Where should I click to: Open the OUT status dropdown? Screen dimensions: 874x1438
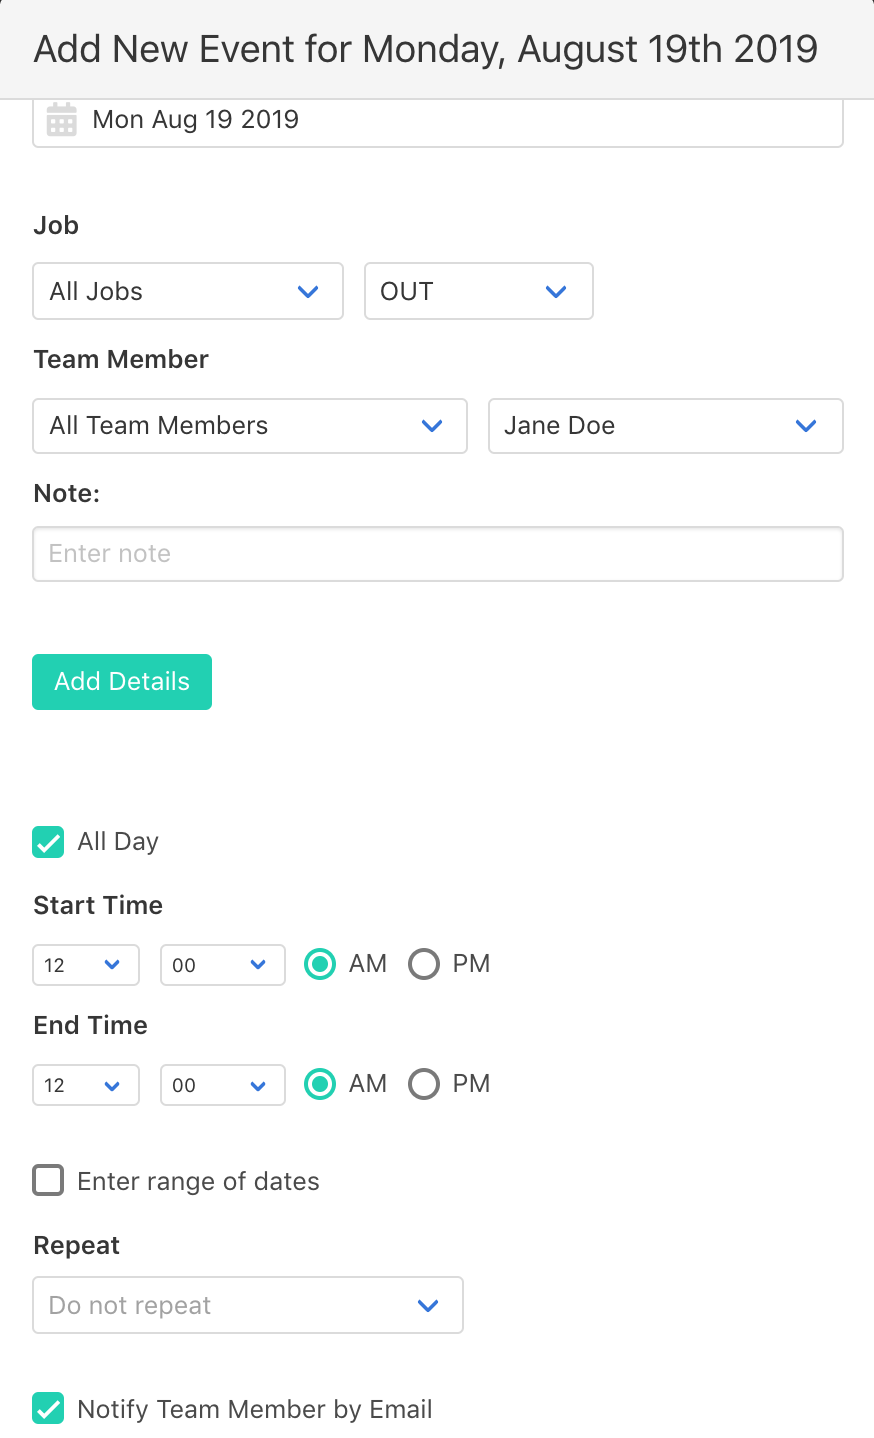(x=478, y=291)
